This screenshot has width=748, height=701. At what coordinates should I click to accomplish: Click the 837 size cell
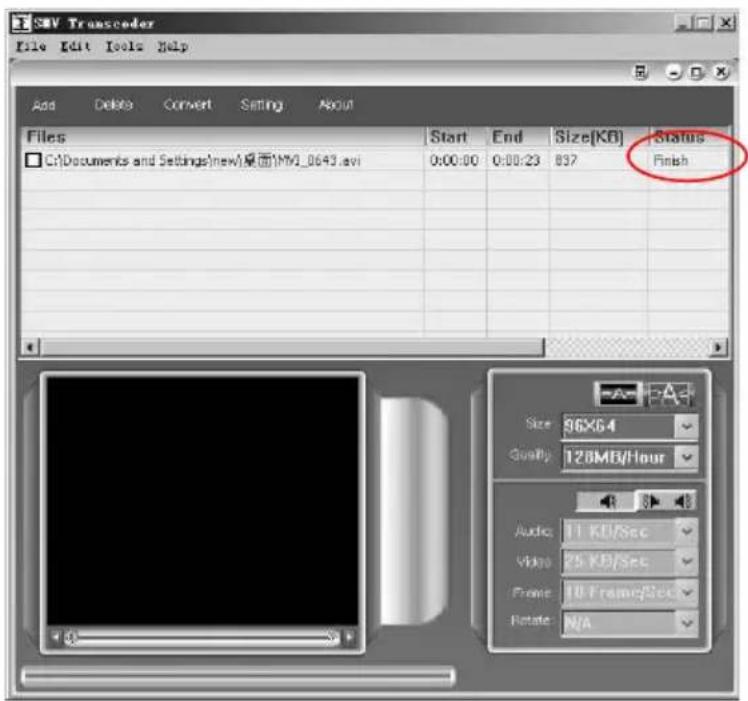click(x=566, y=160)
